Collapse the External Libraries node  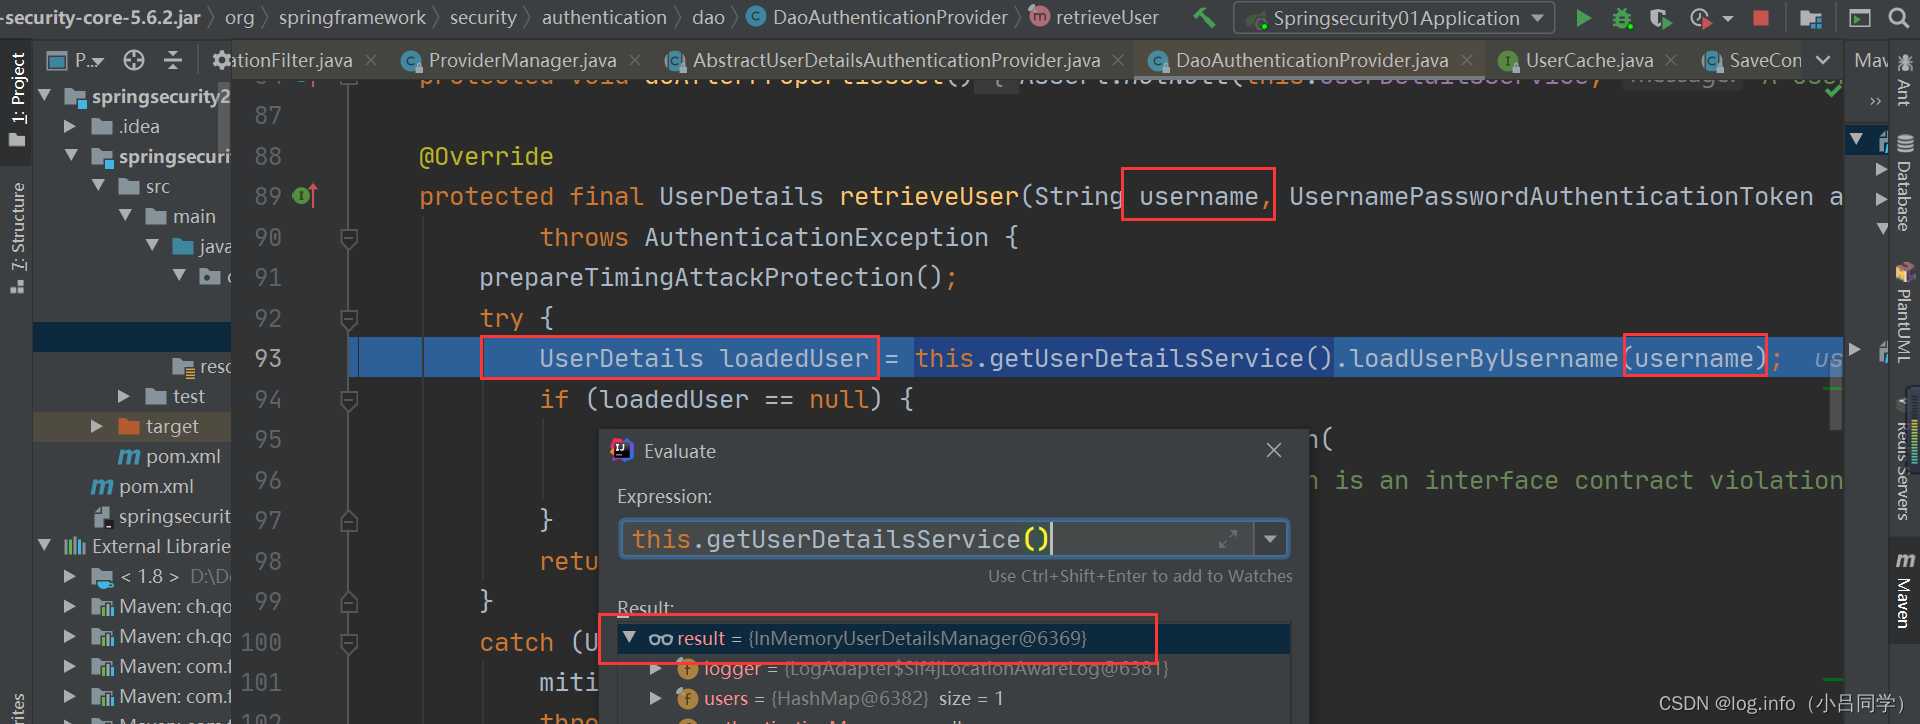click(x=43, y=546)
